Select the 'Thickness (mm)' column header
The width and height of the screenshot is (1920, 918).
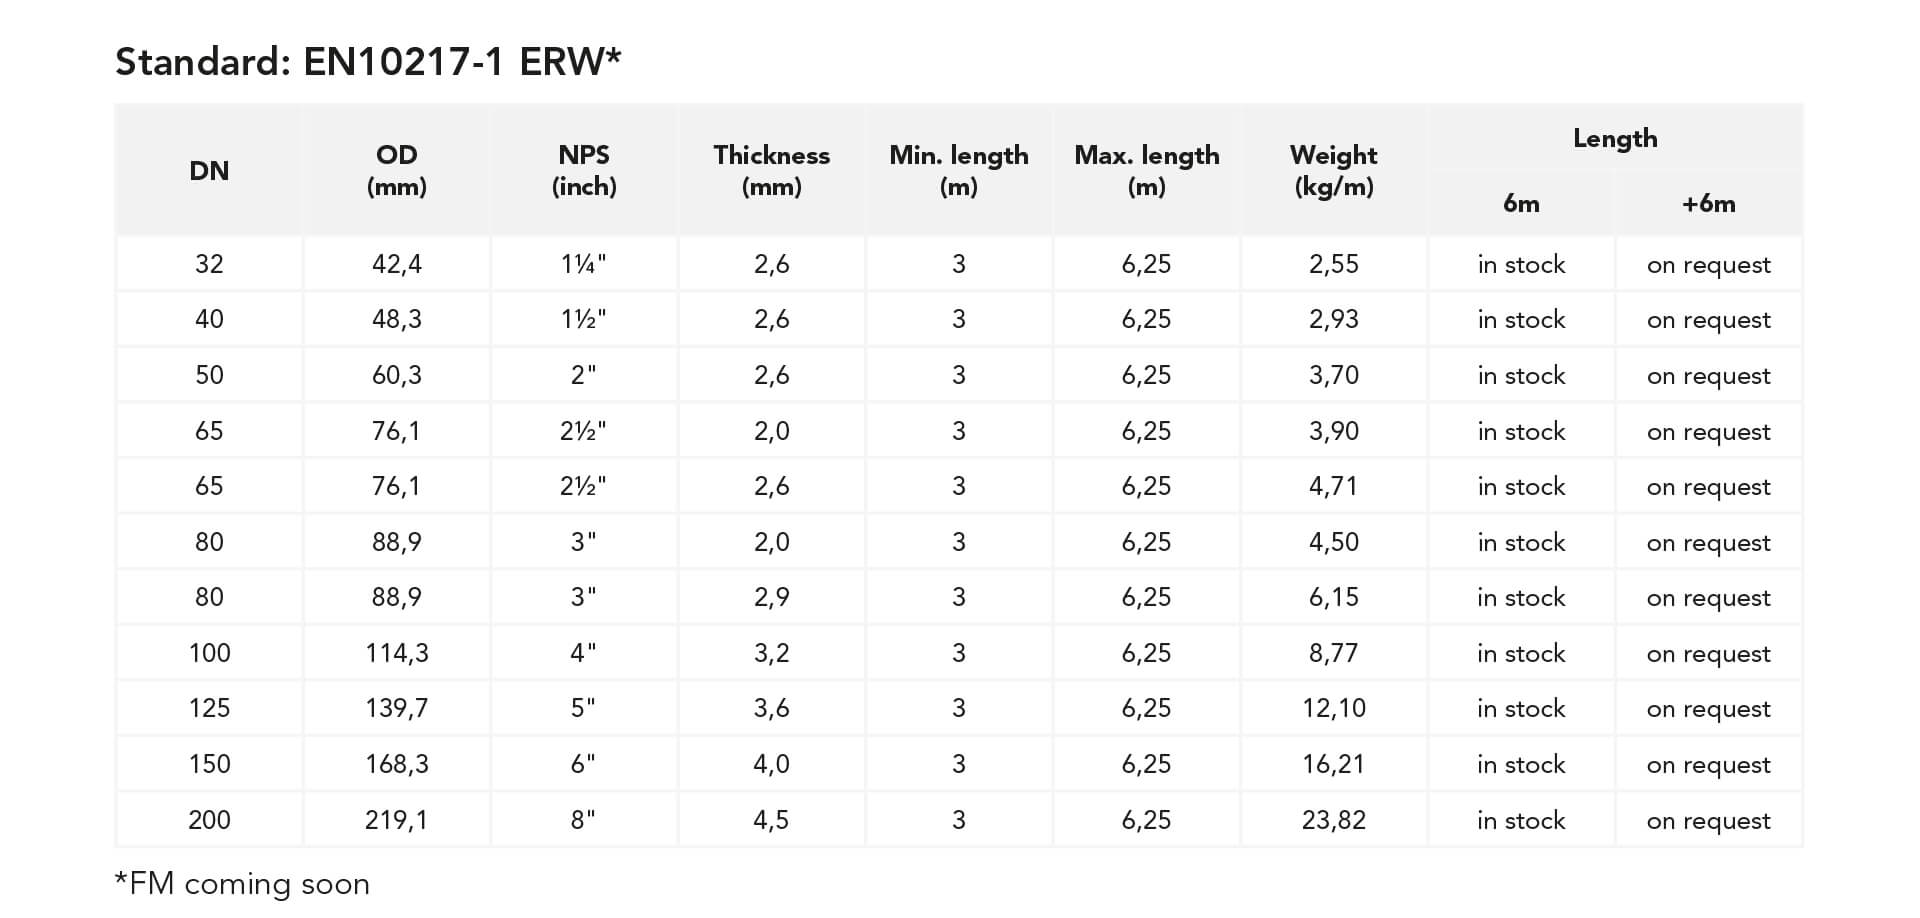(771, 171)
